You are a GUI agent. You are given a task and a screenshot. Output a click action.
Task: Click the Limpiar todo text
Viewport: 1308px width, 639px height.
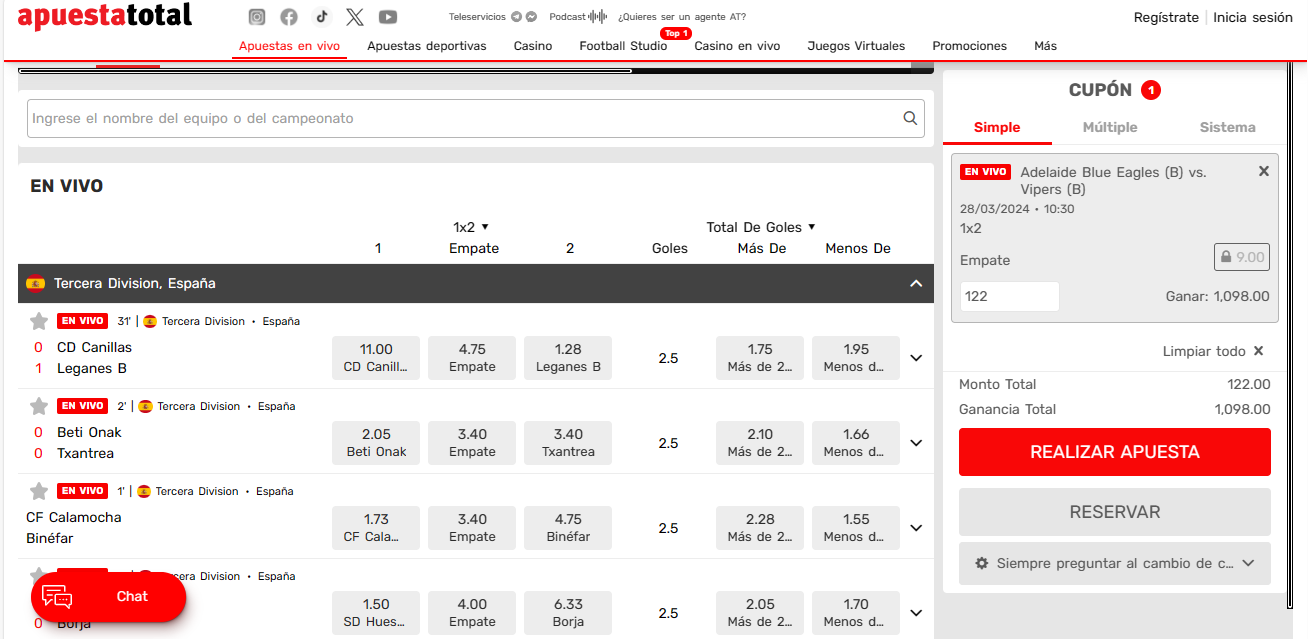(x=1204, y=351)
